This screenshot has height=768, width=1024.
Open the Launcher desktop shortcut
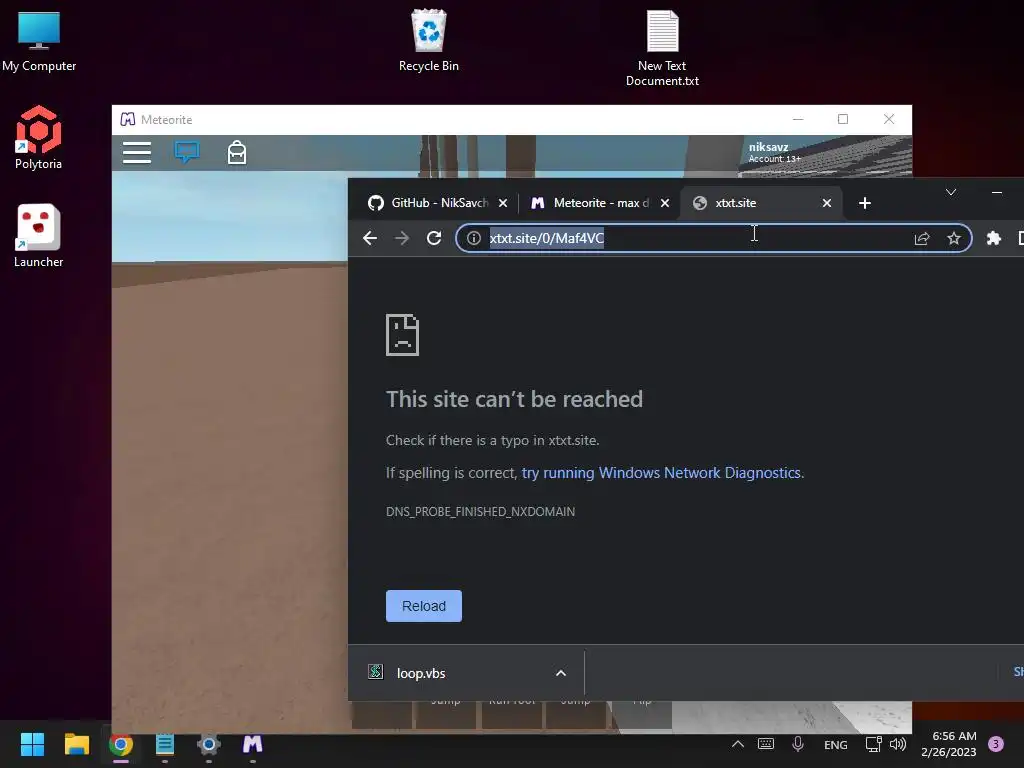tap(39, 236)
